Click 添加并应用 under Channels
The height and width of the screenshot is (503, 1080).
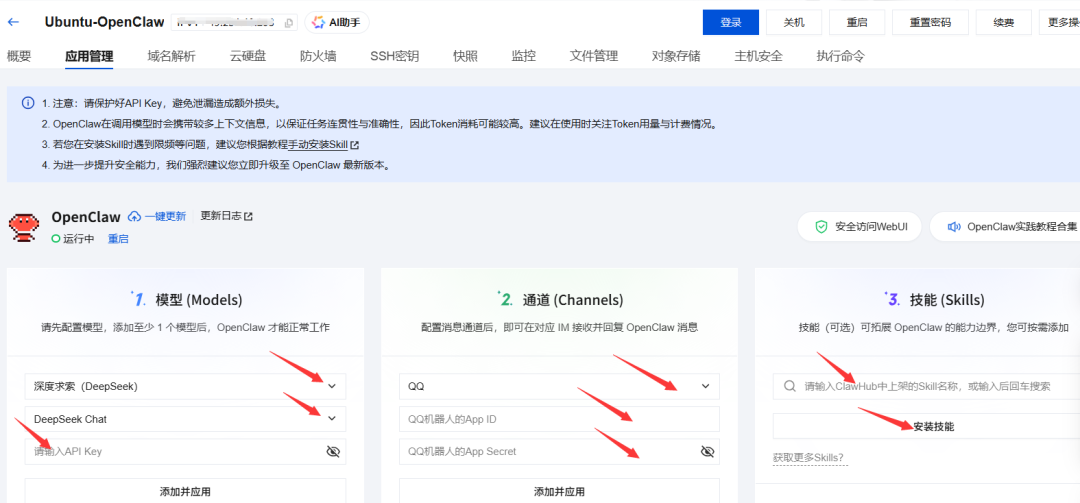[x=559, y=491]
